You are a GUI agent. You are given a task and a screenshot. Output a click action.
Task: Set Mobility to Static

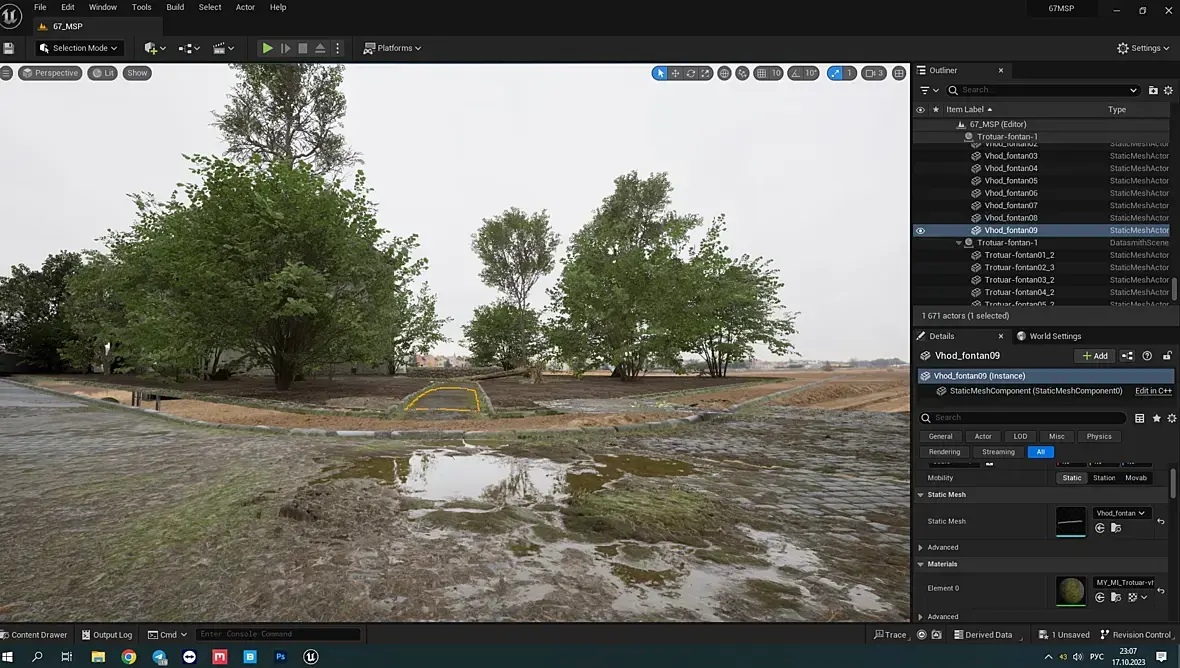point(1072,478)
